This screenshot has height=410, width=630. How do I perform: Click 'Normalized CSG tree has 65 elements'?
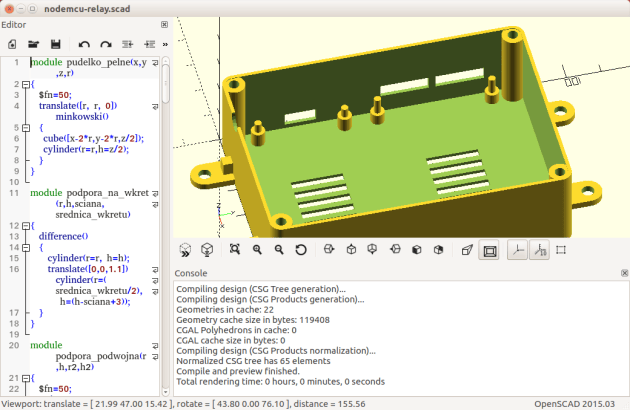[253, 361]
